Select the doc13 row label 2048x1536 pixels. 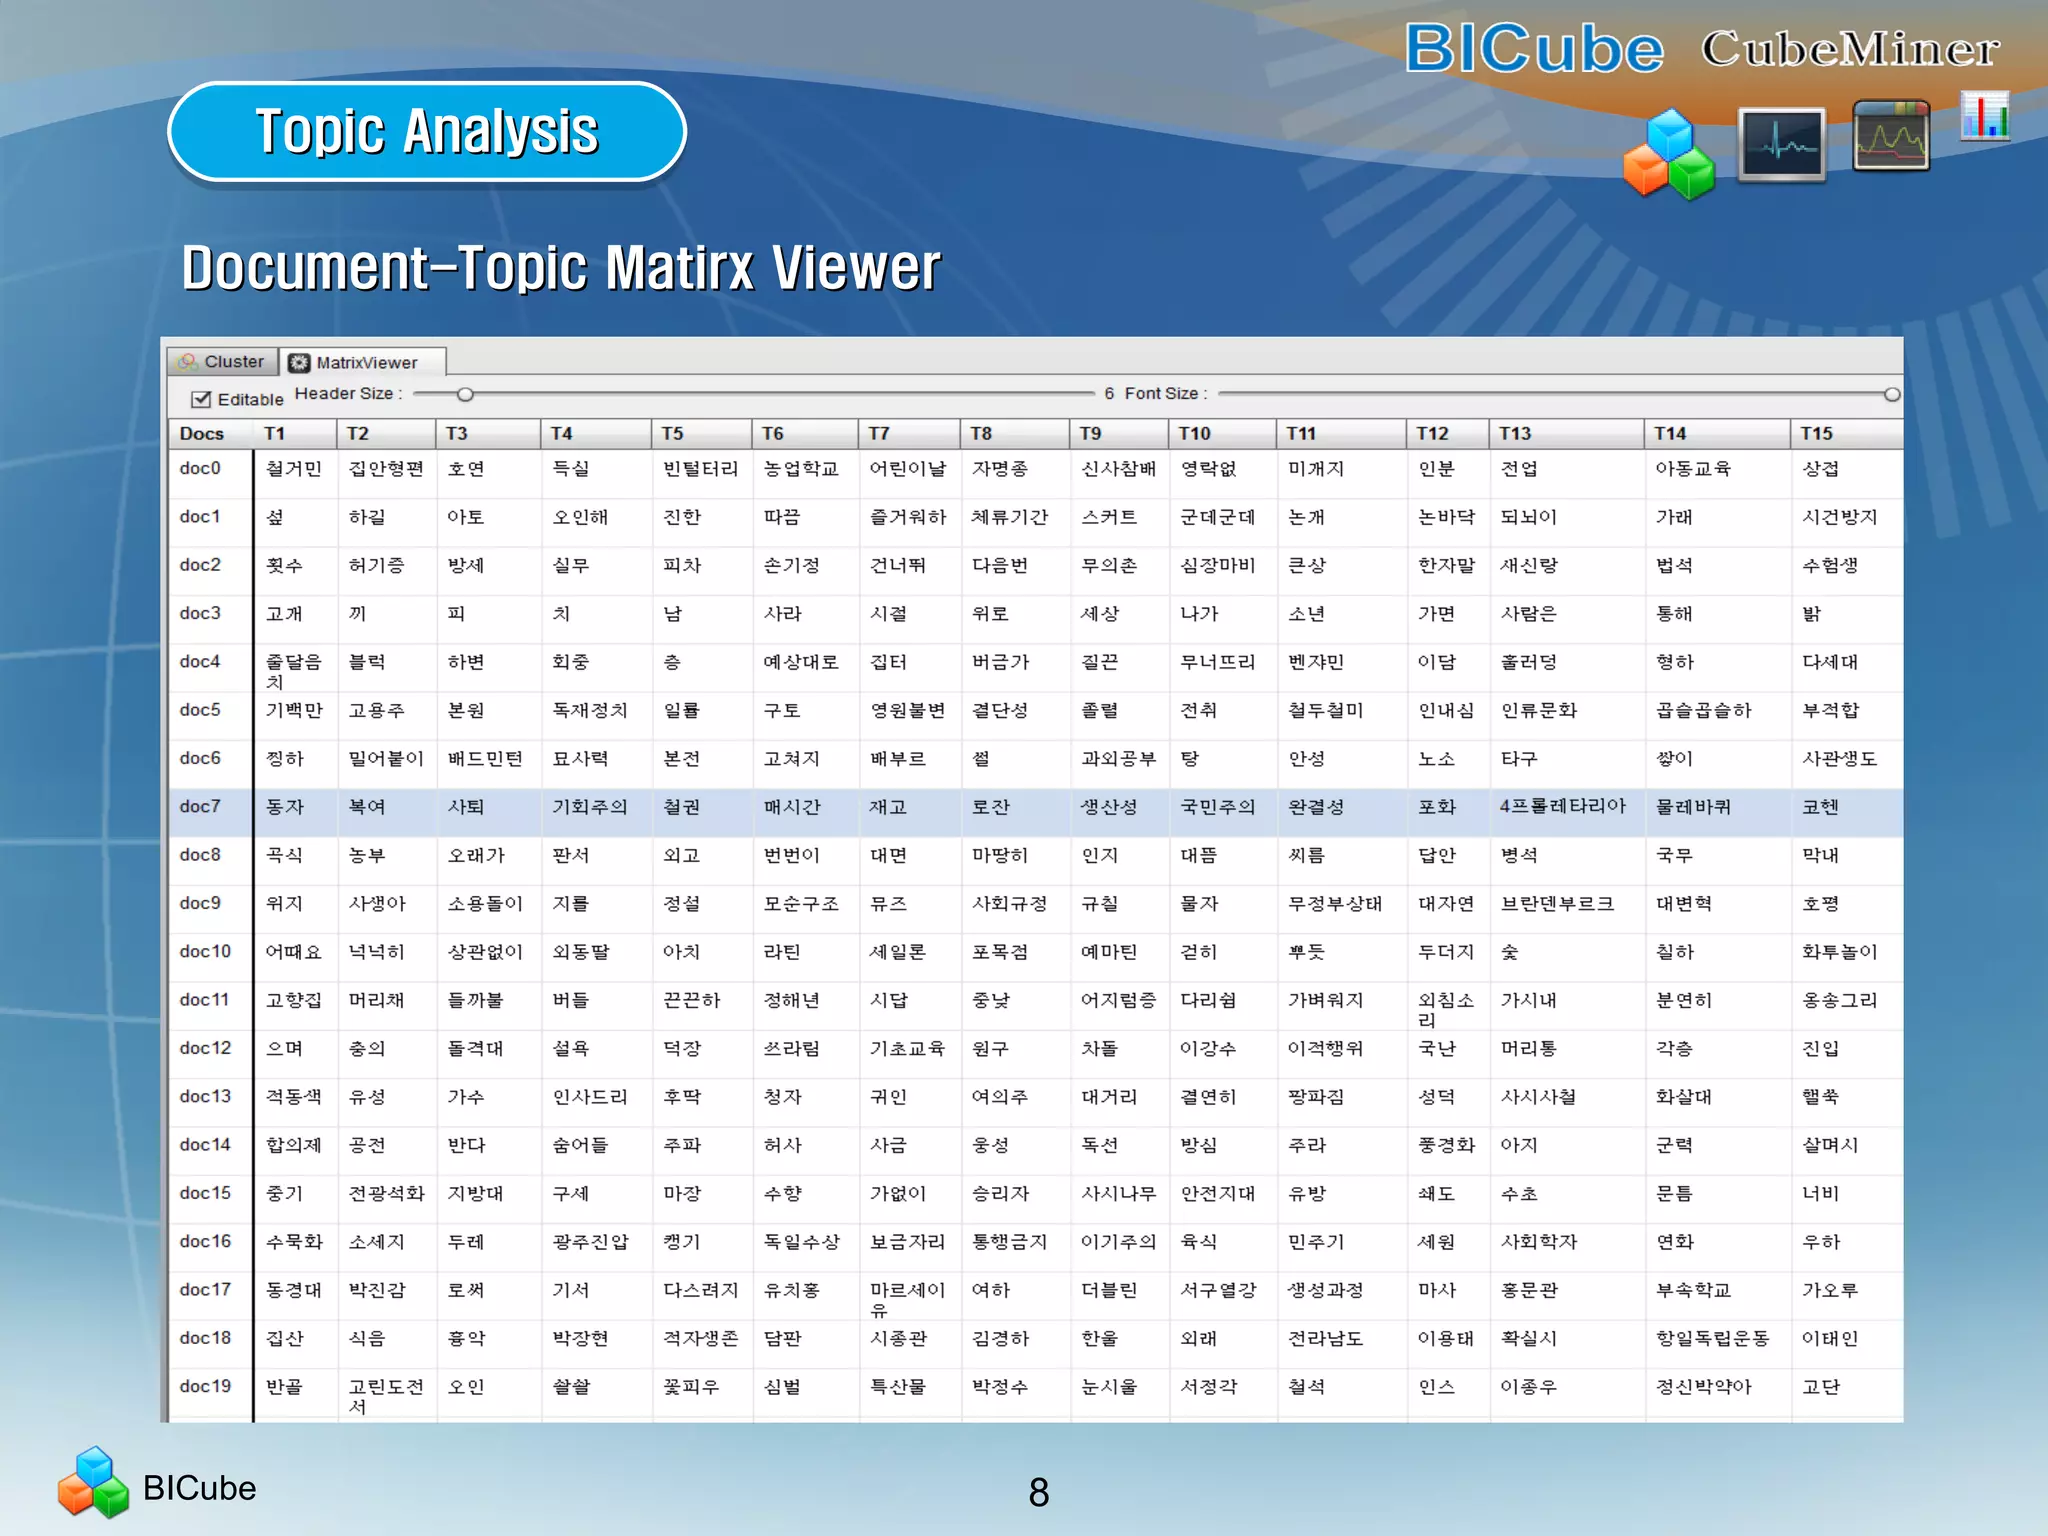pos(205,1096)
